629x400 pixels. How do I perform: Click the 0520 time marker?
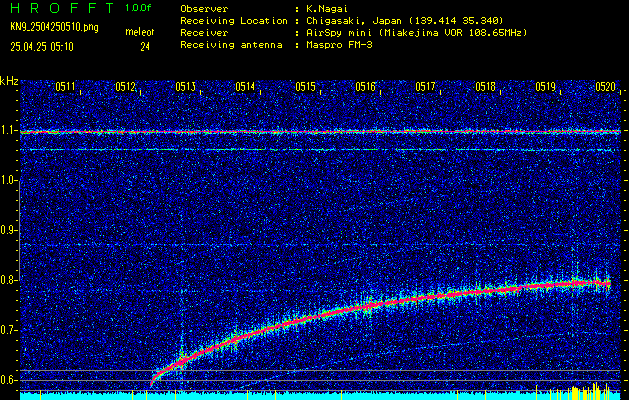click(605, 86)
